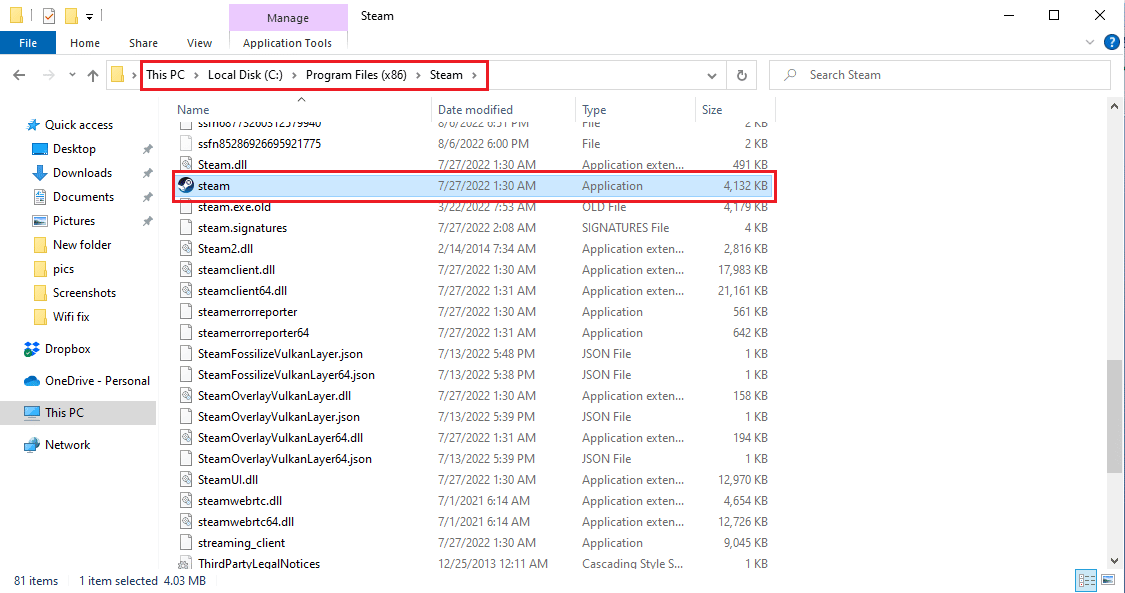Click the Forward navigation arrow

click(49, 75)
